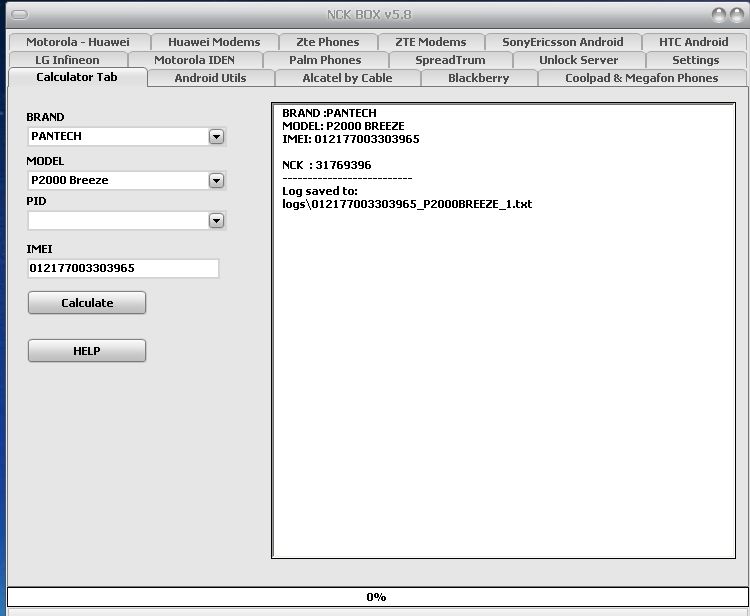This screenshot has height=616, width=750.
Task: Open the Alcatel by Cable tab
Action: click(347, 78)
